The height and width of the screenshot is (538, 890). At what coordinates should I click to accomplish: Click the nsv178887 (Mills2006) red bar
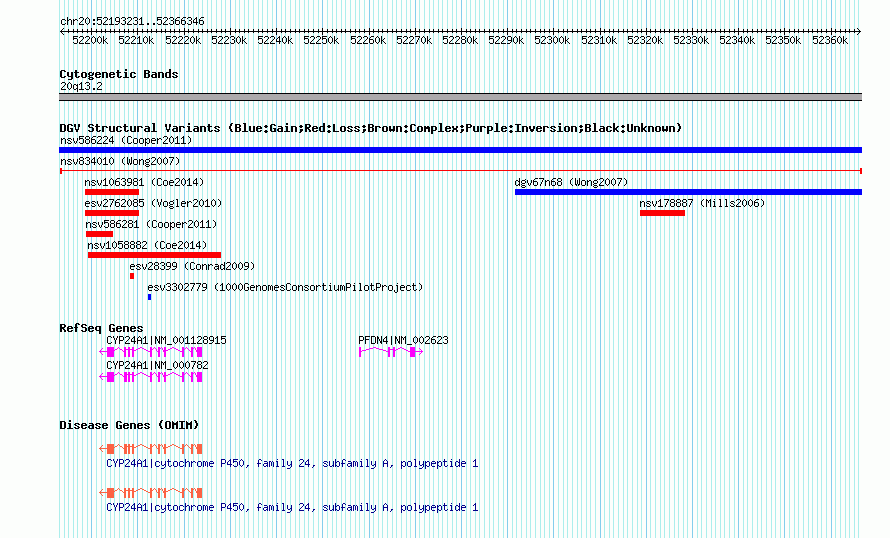662,213
